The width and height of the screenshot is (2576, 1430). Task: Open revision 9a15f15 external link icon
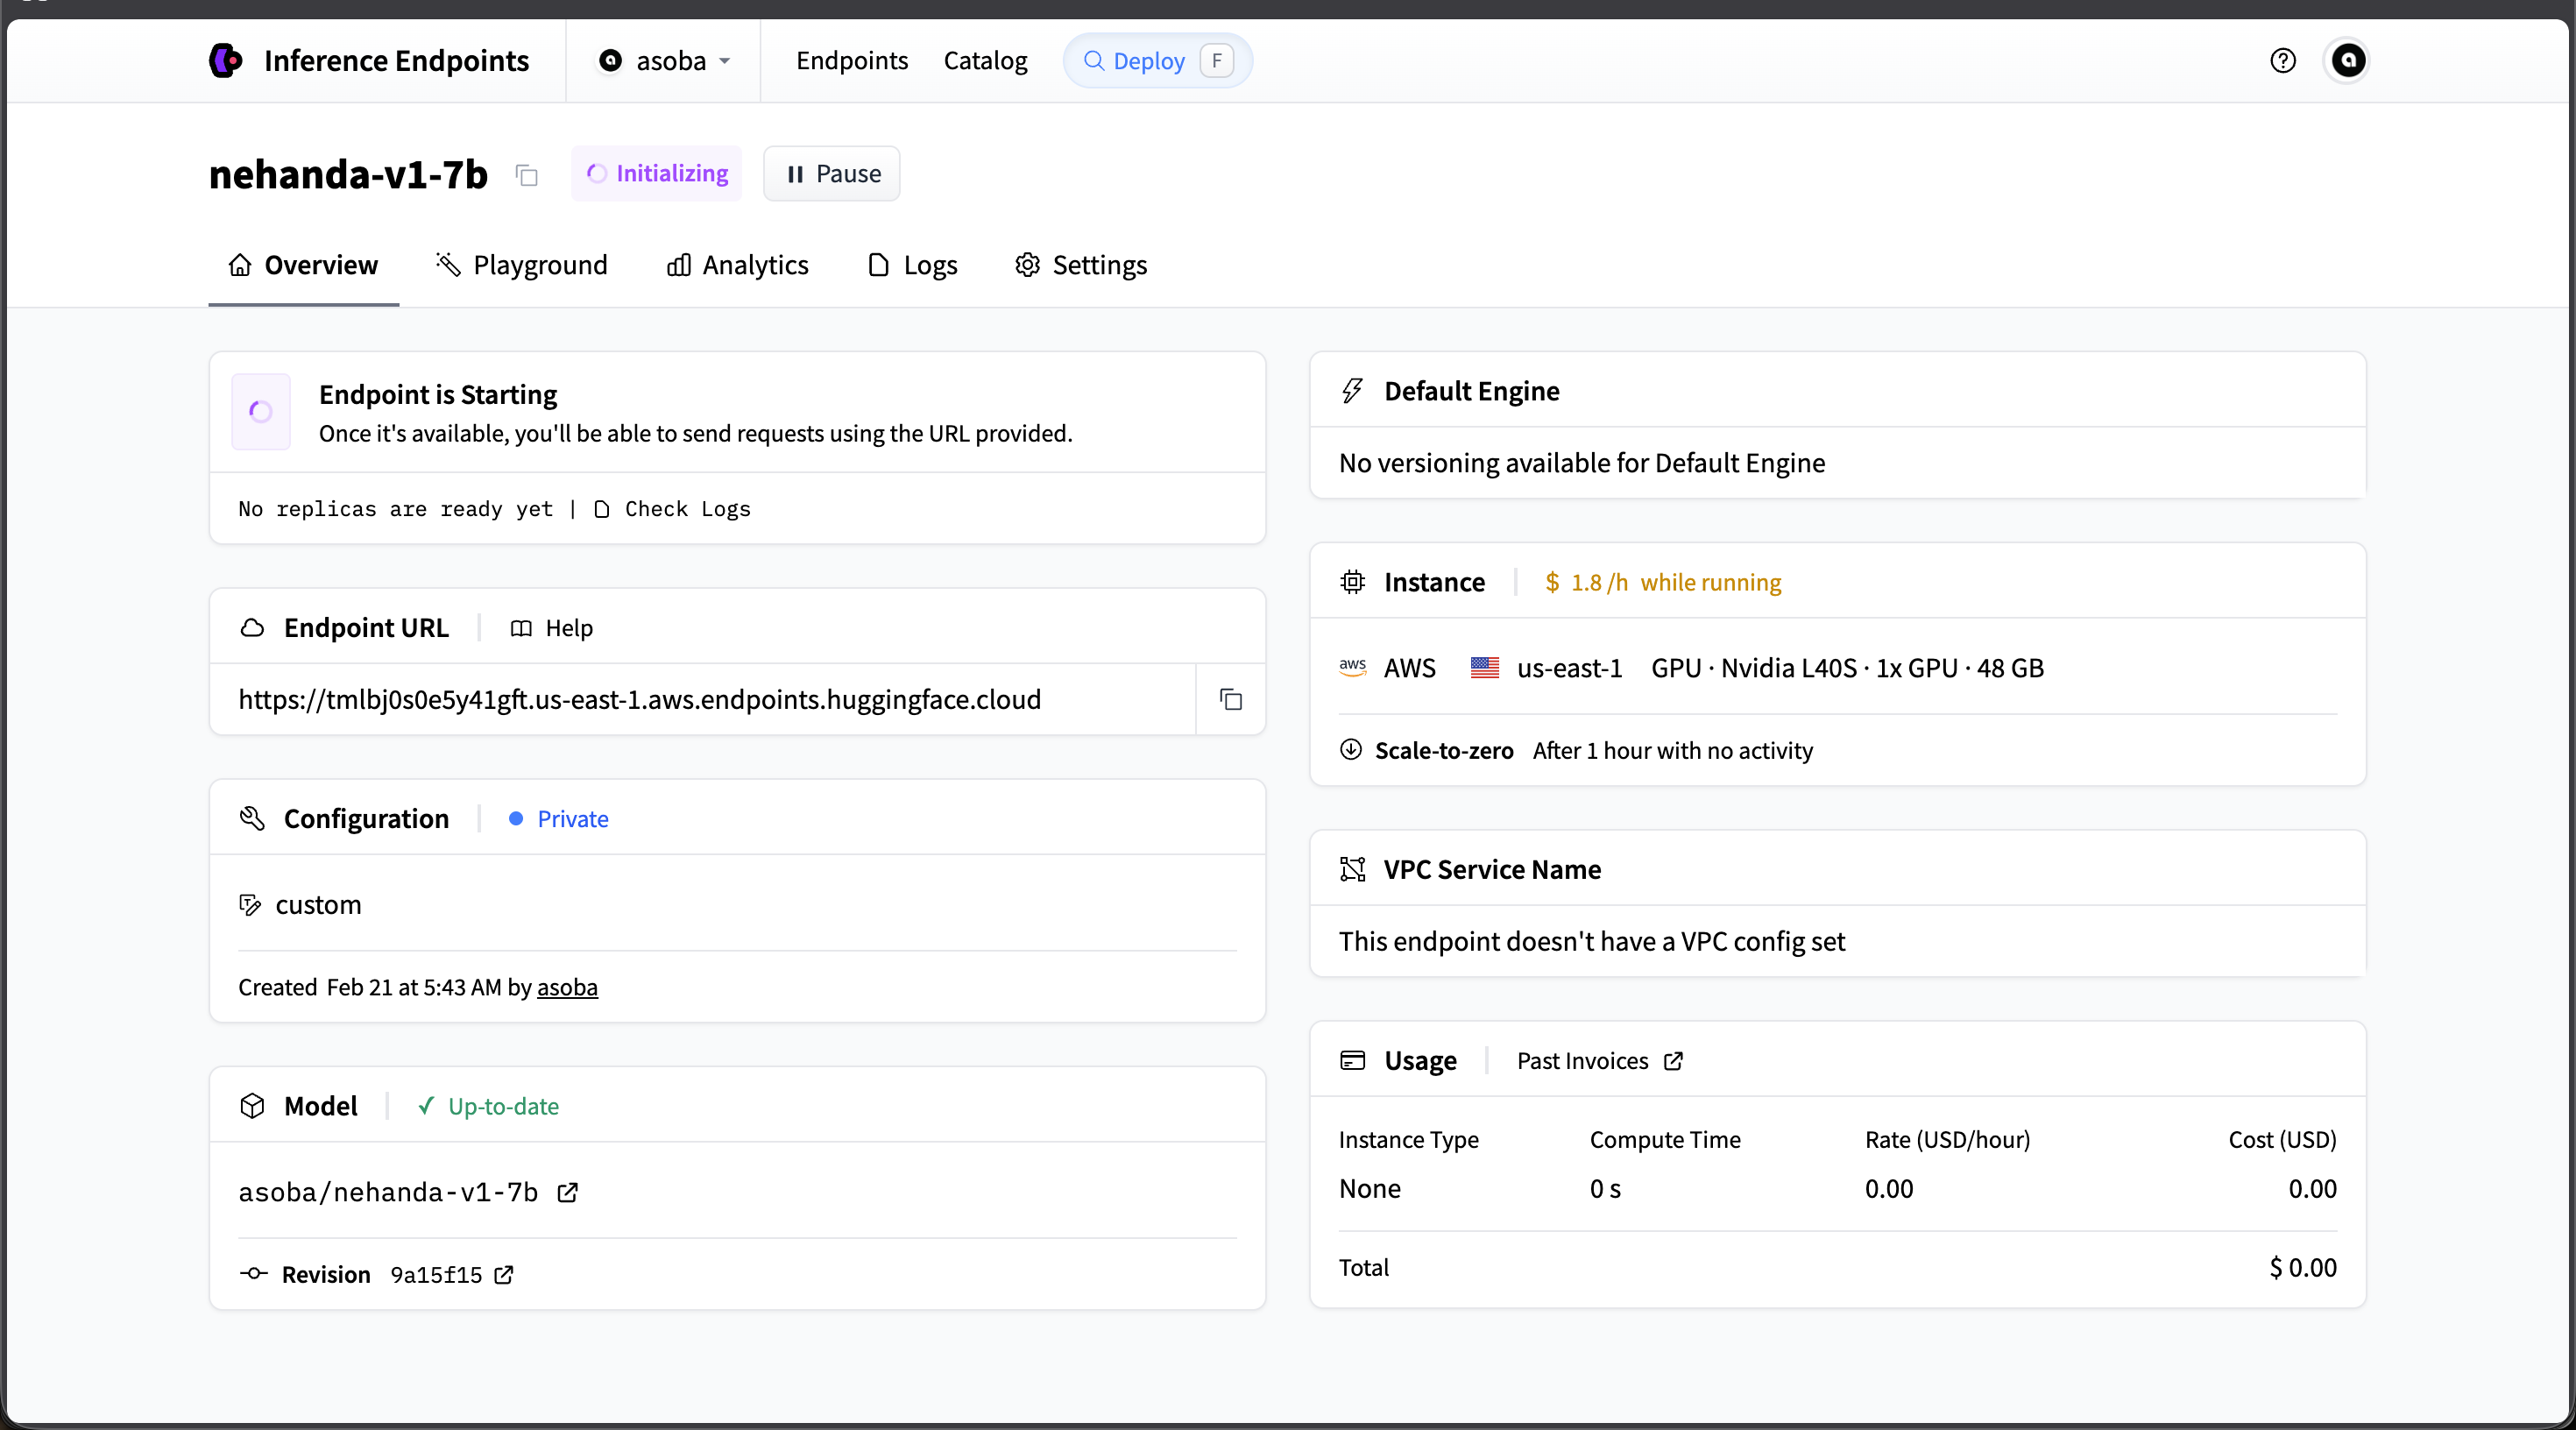click(504, 1275)
